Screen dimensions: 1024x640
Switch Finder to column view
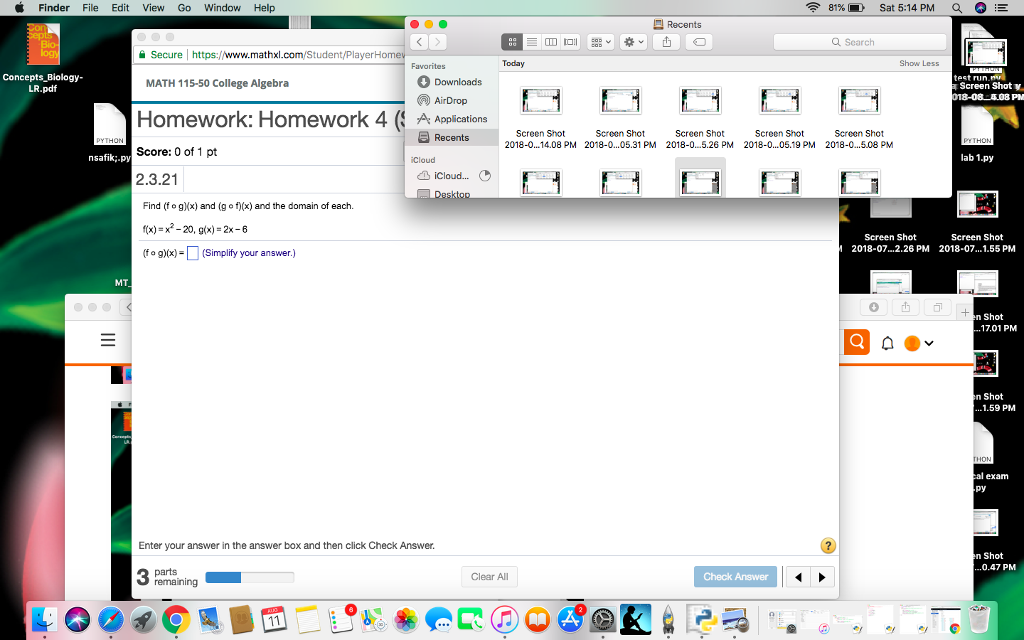click(551, 42)
